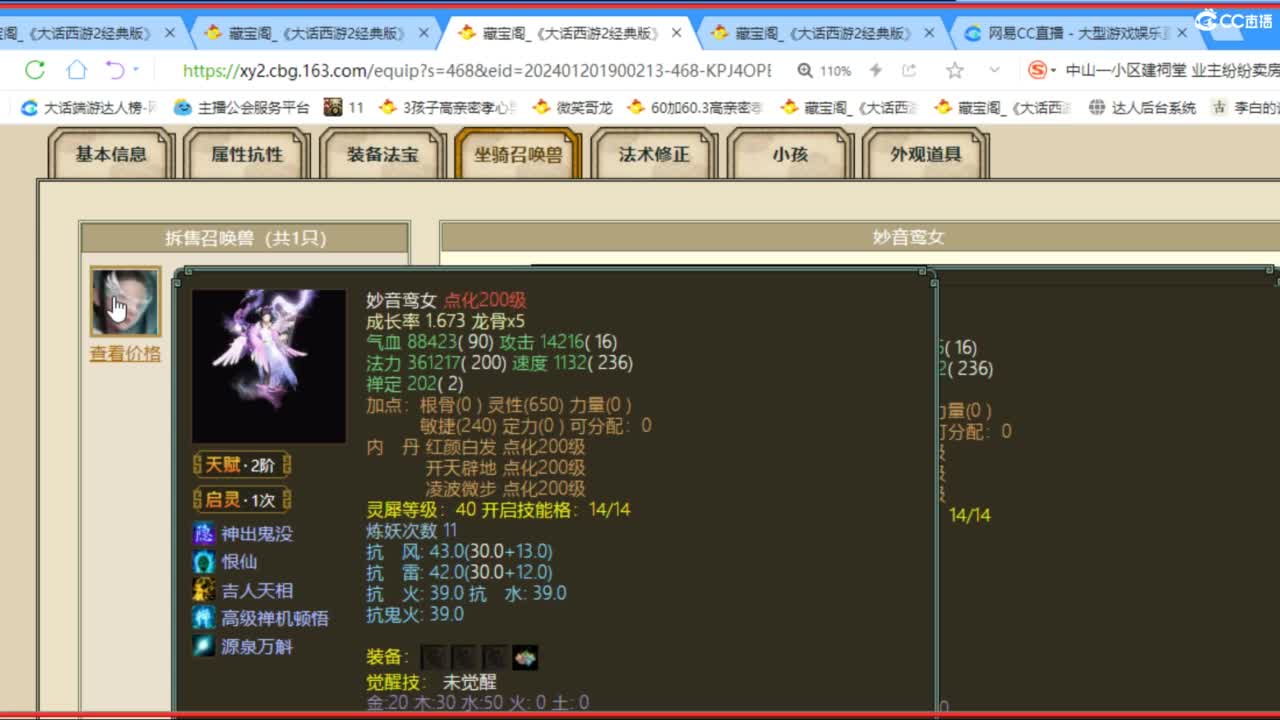Switch to the 属性抗性 tab
Screen dimensions: 1280x720
pyautogui.click(x=247, y=154)
